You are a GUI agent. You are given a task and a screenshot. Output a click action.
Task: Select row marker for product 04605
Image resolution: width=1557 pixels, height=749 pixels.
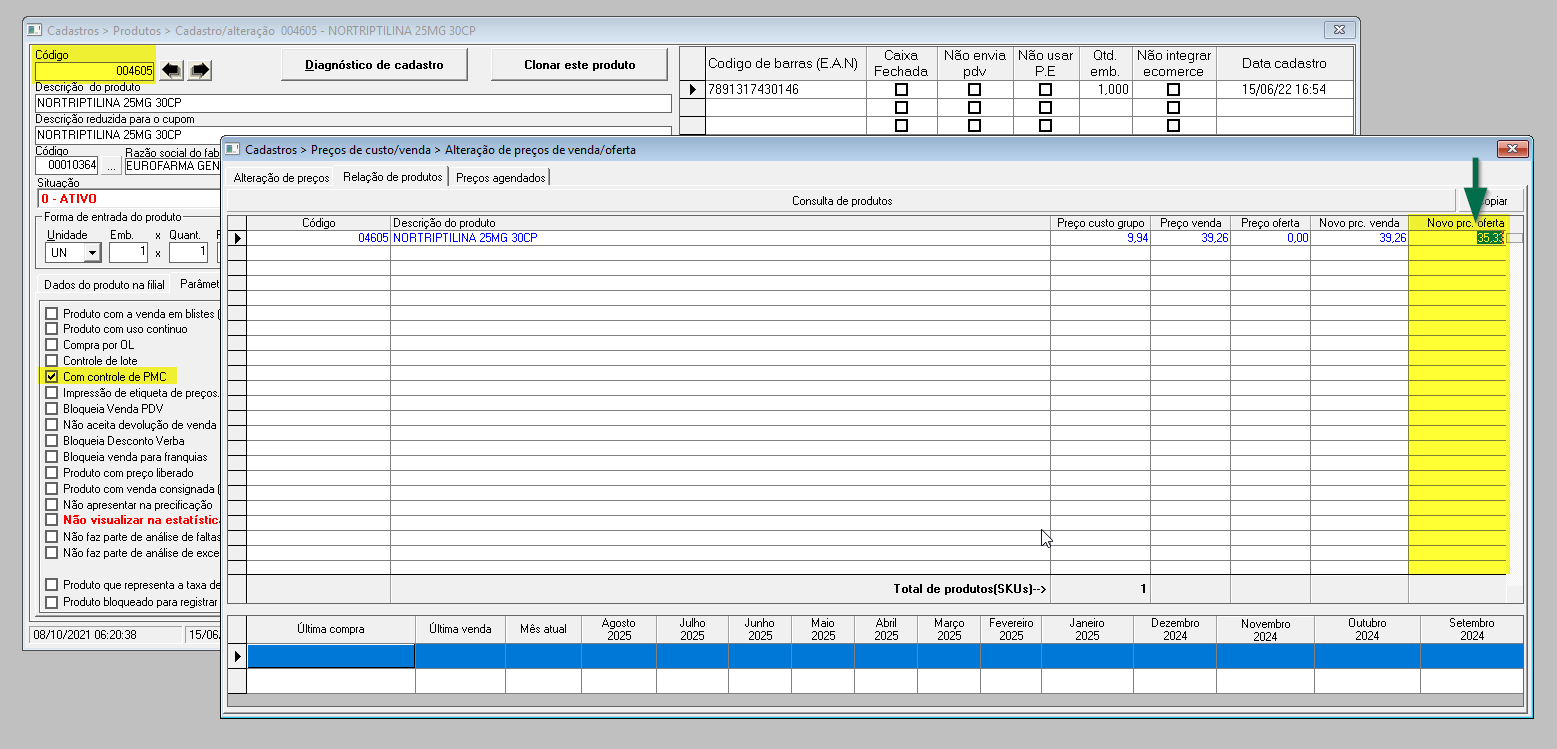(x=237, y=238)
